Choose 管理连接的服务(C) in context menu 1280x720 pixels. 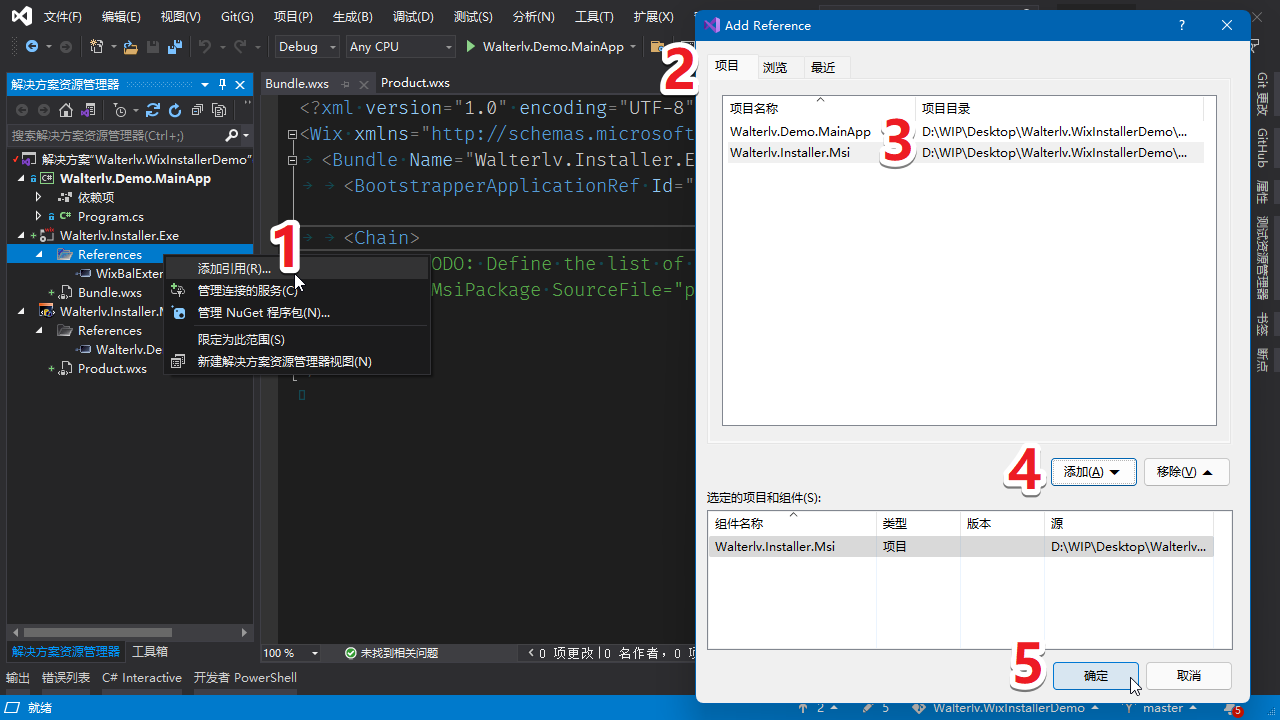tap(297, 290)
